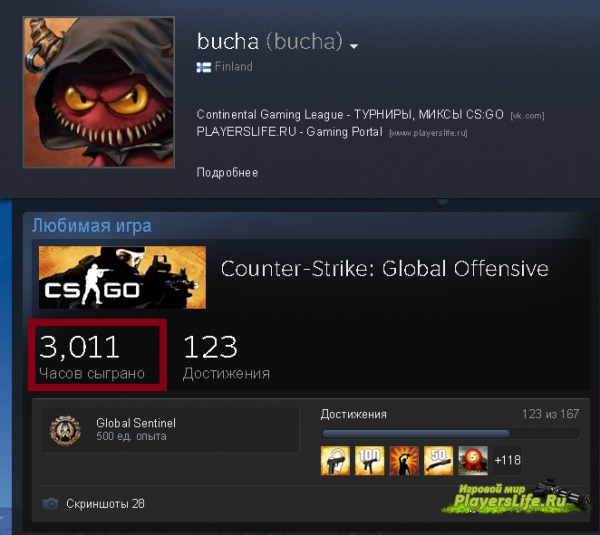Viewport: 600px width, 535px height.
Task: Open the Скриншоты 28 link
Action: pyautogui.click(x=105, y=504)
